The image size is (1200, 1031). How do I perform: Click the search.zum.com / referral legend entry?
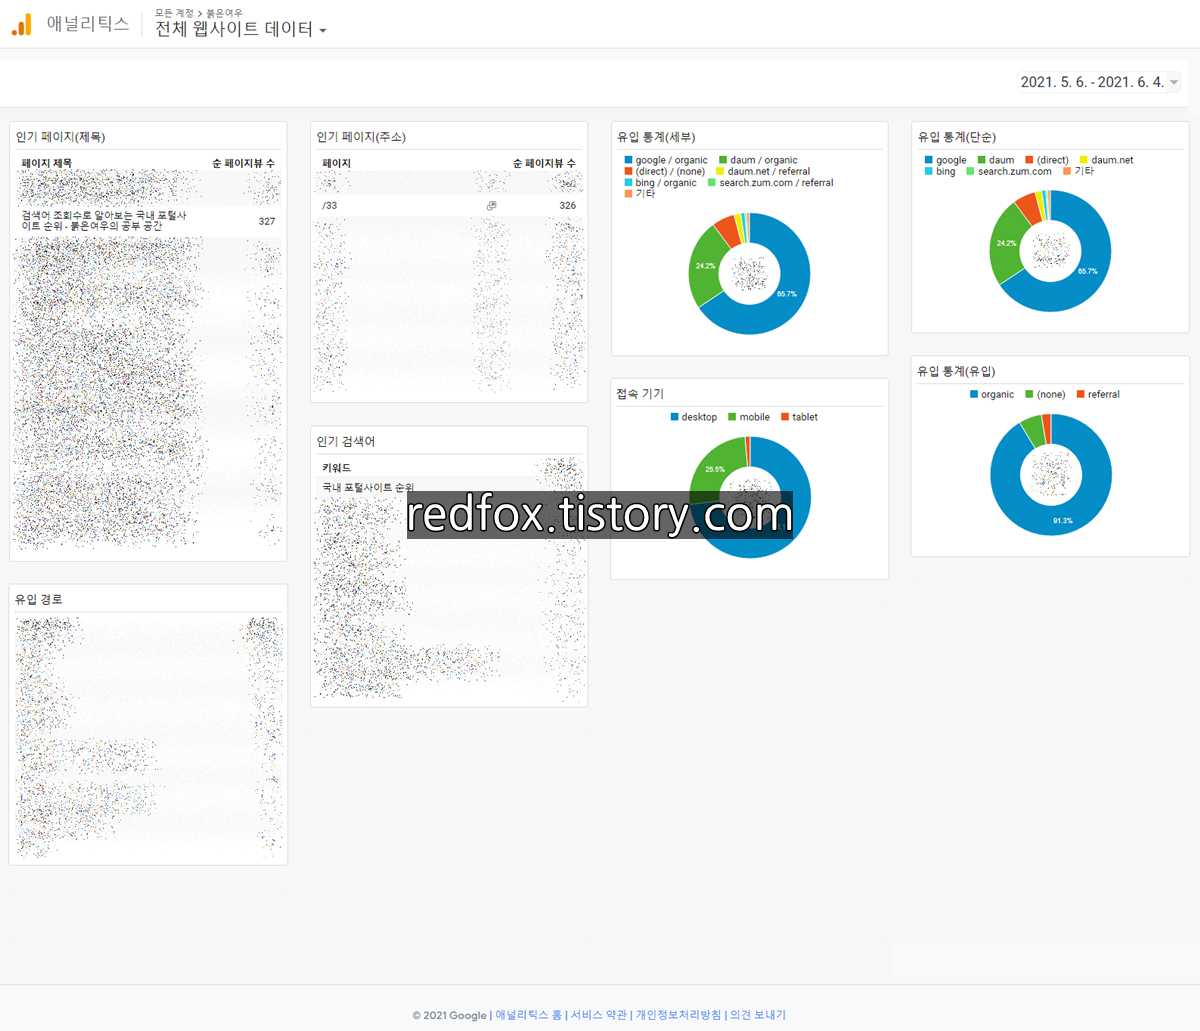[770, 182]
